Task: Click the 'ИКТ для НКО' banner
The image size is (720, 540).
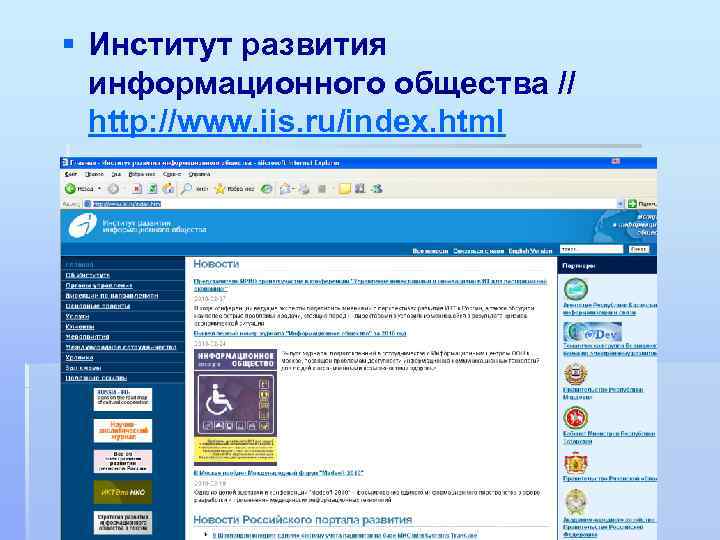Action: [x=123, y=492]
